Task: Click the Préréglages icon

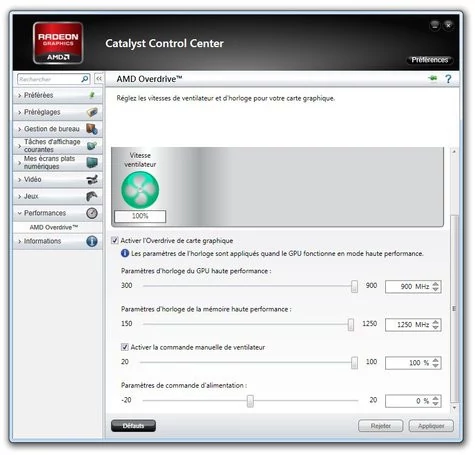Action: coord(92,112)
